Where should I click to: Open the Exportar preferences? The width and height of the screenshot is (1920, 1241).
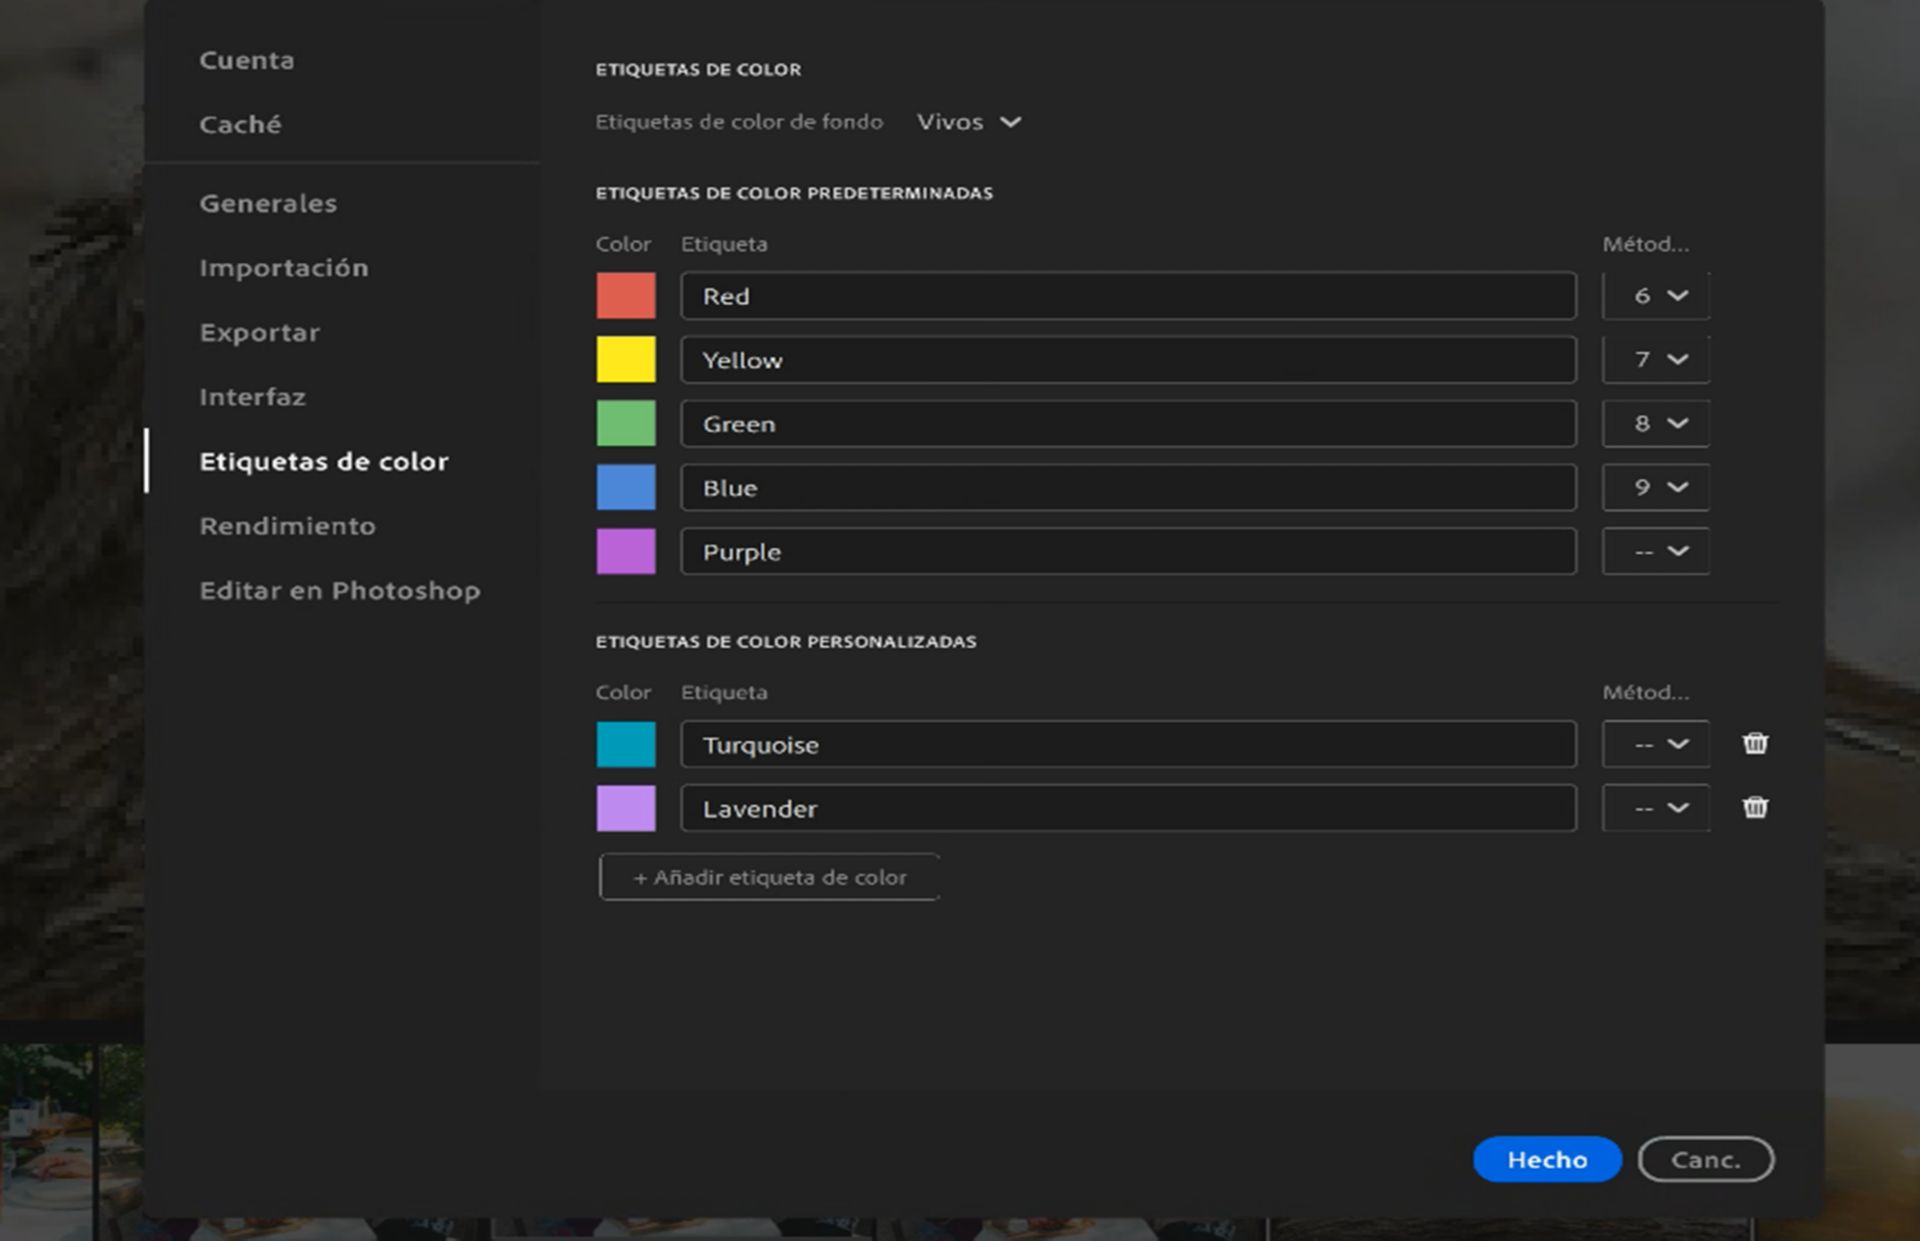click(260, 333)
